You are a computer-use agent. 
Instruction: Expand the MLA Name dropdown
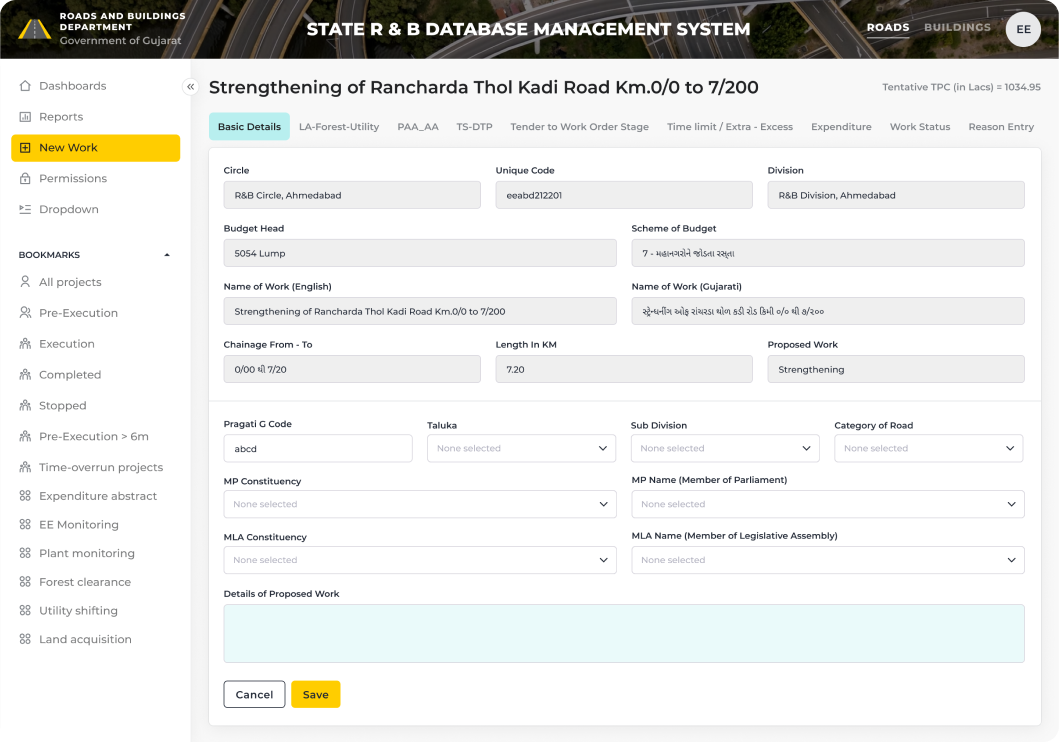(x=828, y=560)
